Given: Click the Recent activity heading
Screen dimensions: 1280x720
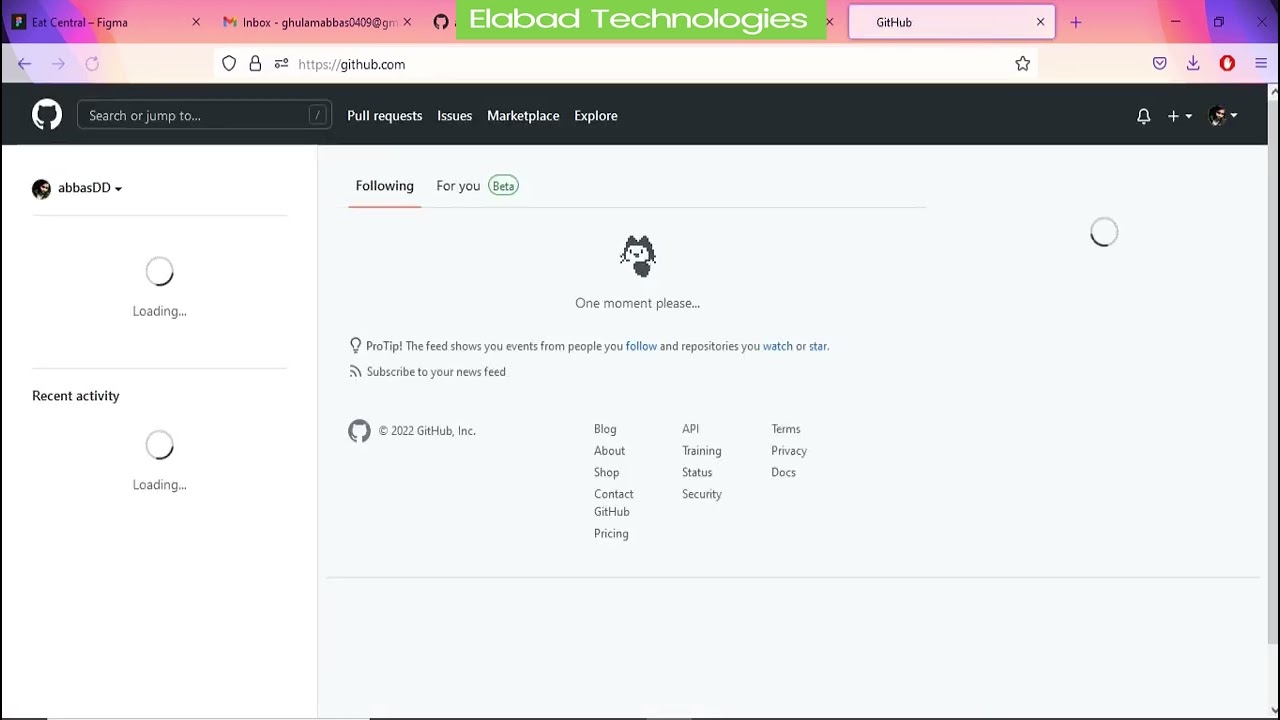Looking at the screenshot, I should (x=76, y=396).
